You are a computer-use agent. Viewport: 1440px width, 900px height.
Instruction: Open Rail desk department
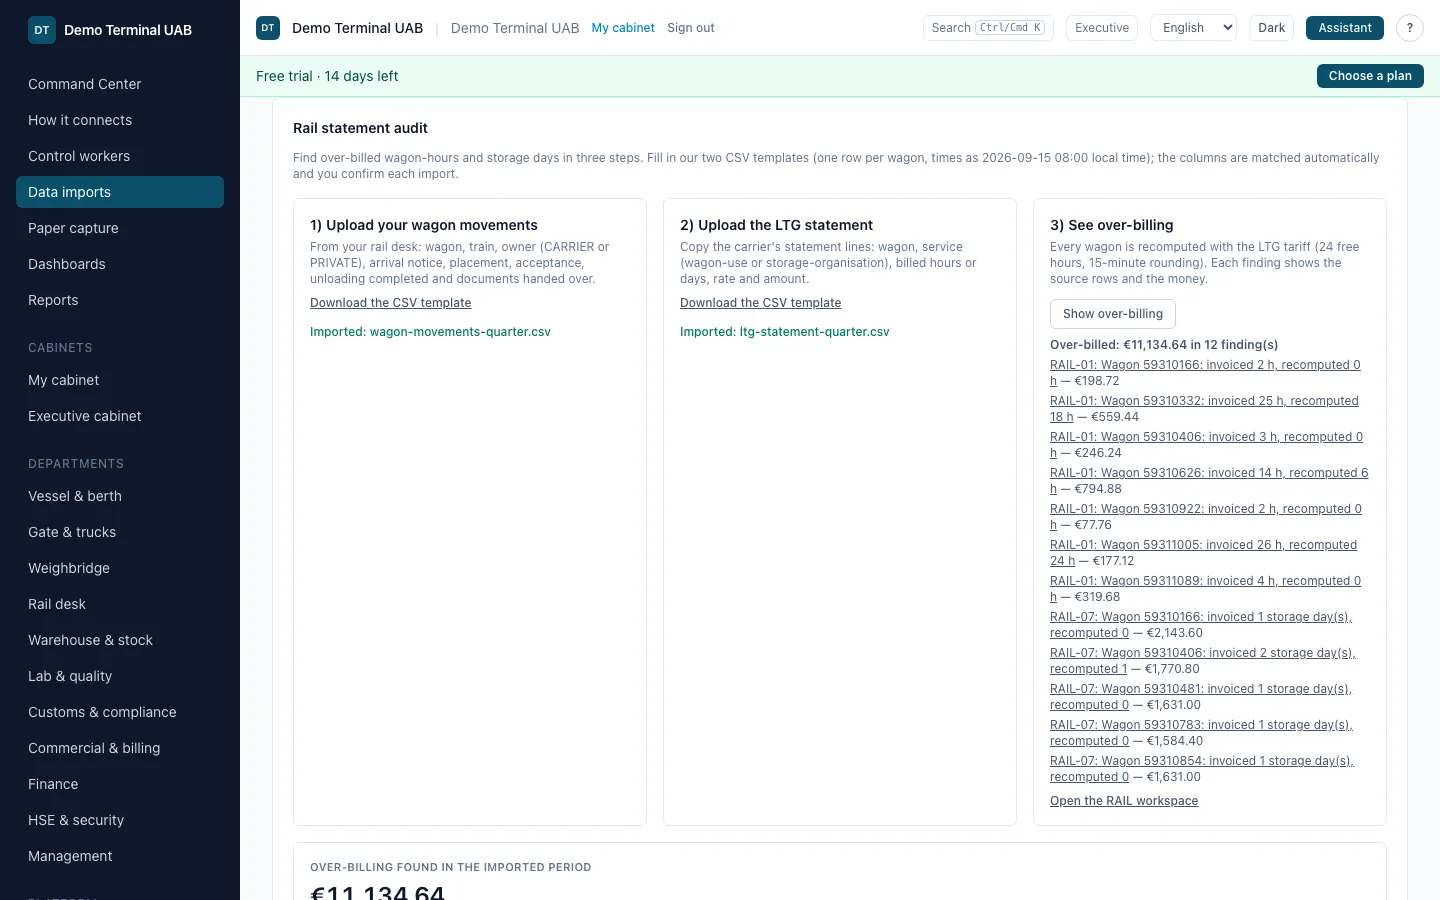[x=120, y=604]
